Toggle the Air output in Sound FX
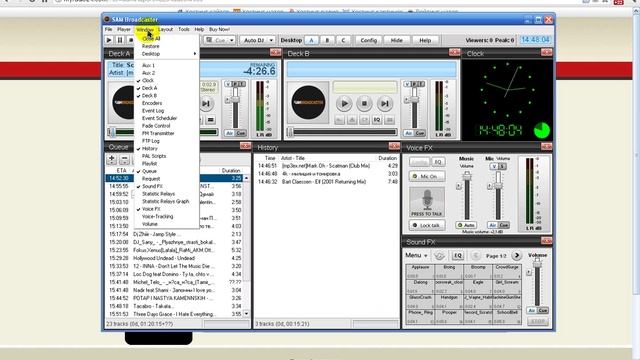The width and height of the screenshot is (640, 360). tap(532, 311)
